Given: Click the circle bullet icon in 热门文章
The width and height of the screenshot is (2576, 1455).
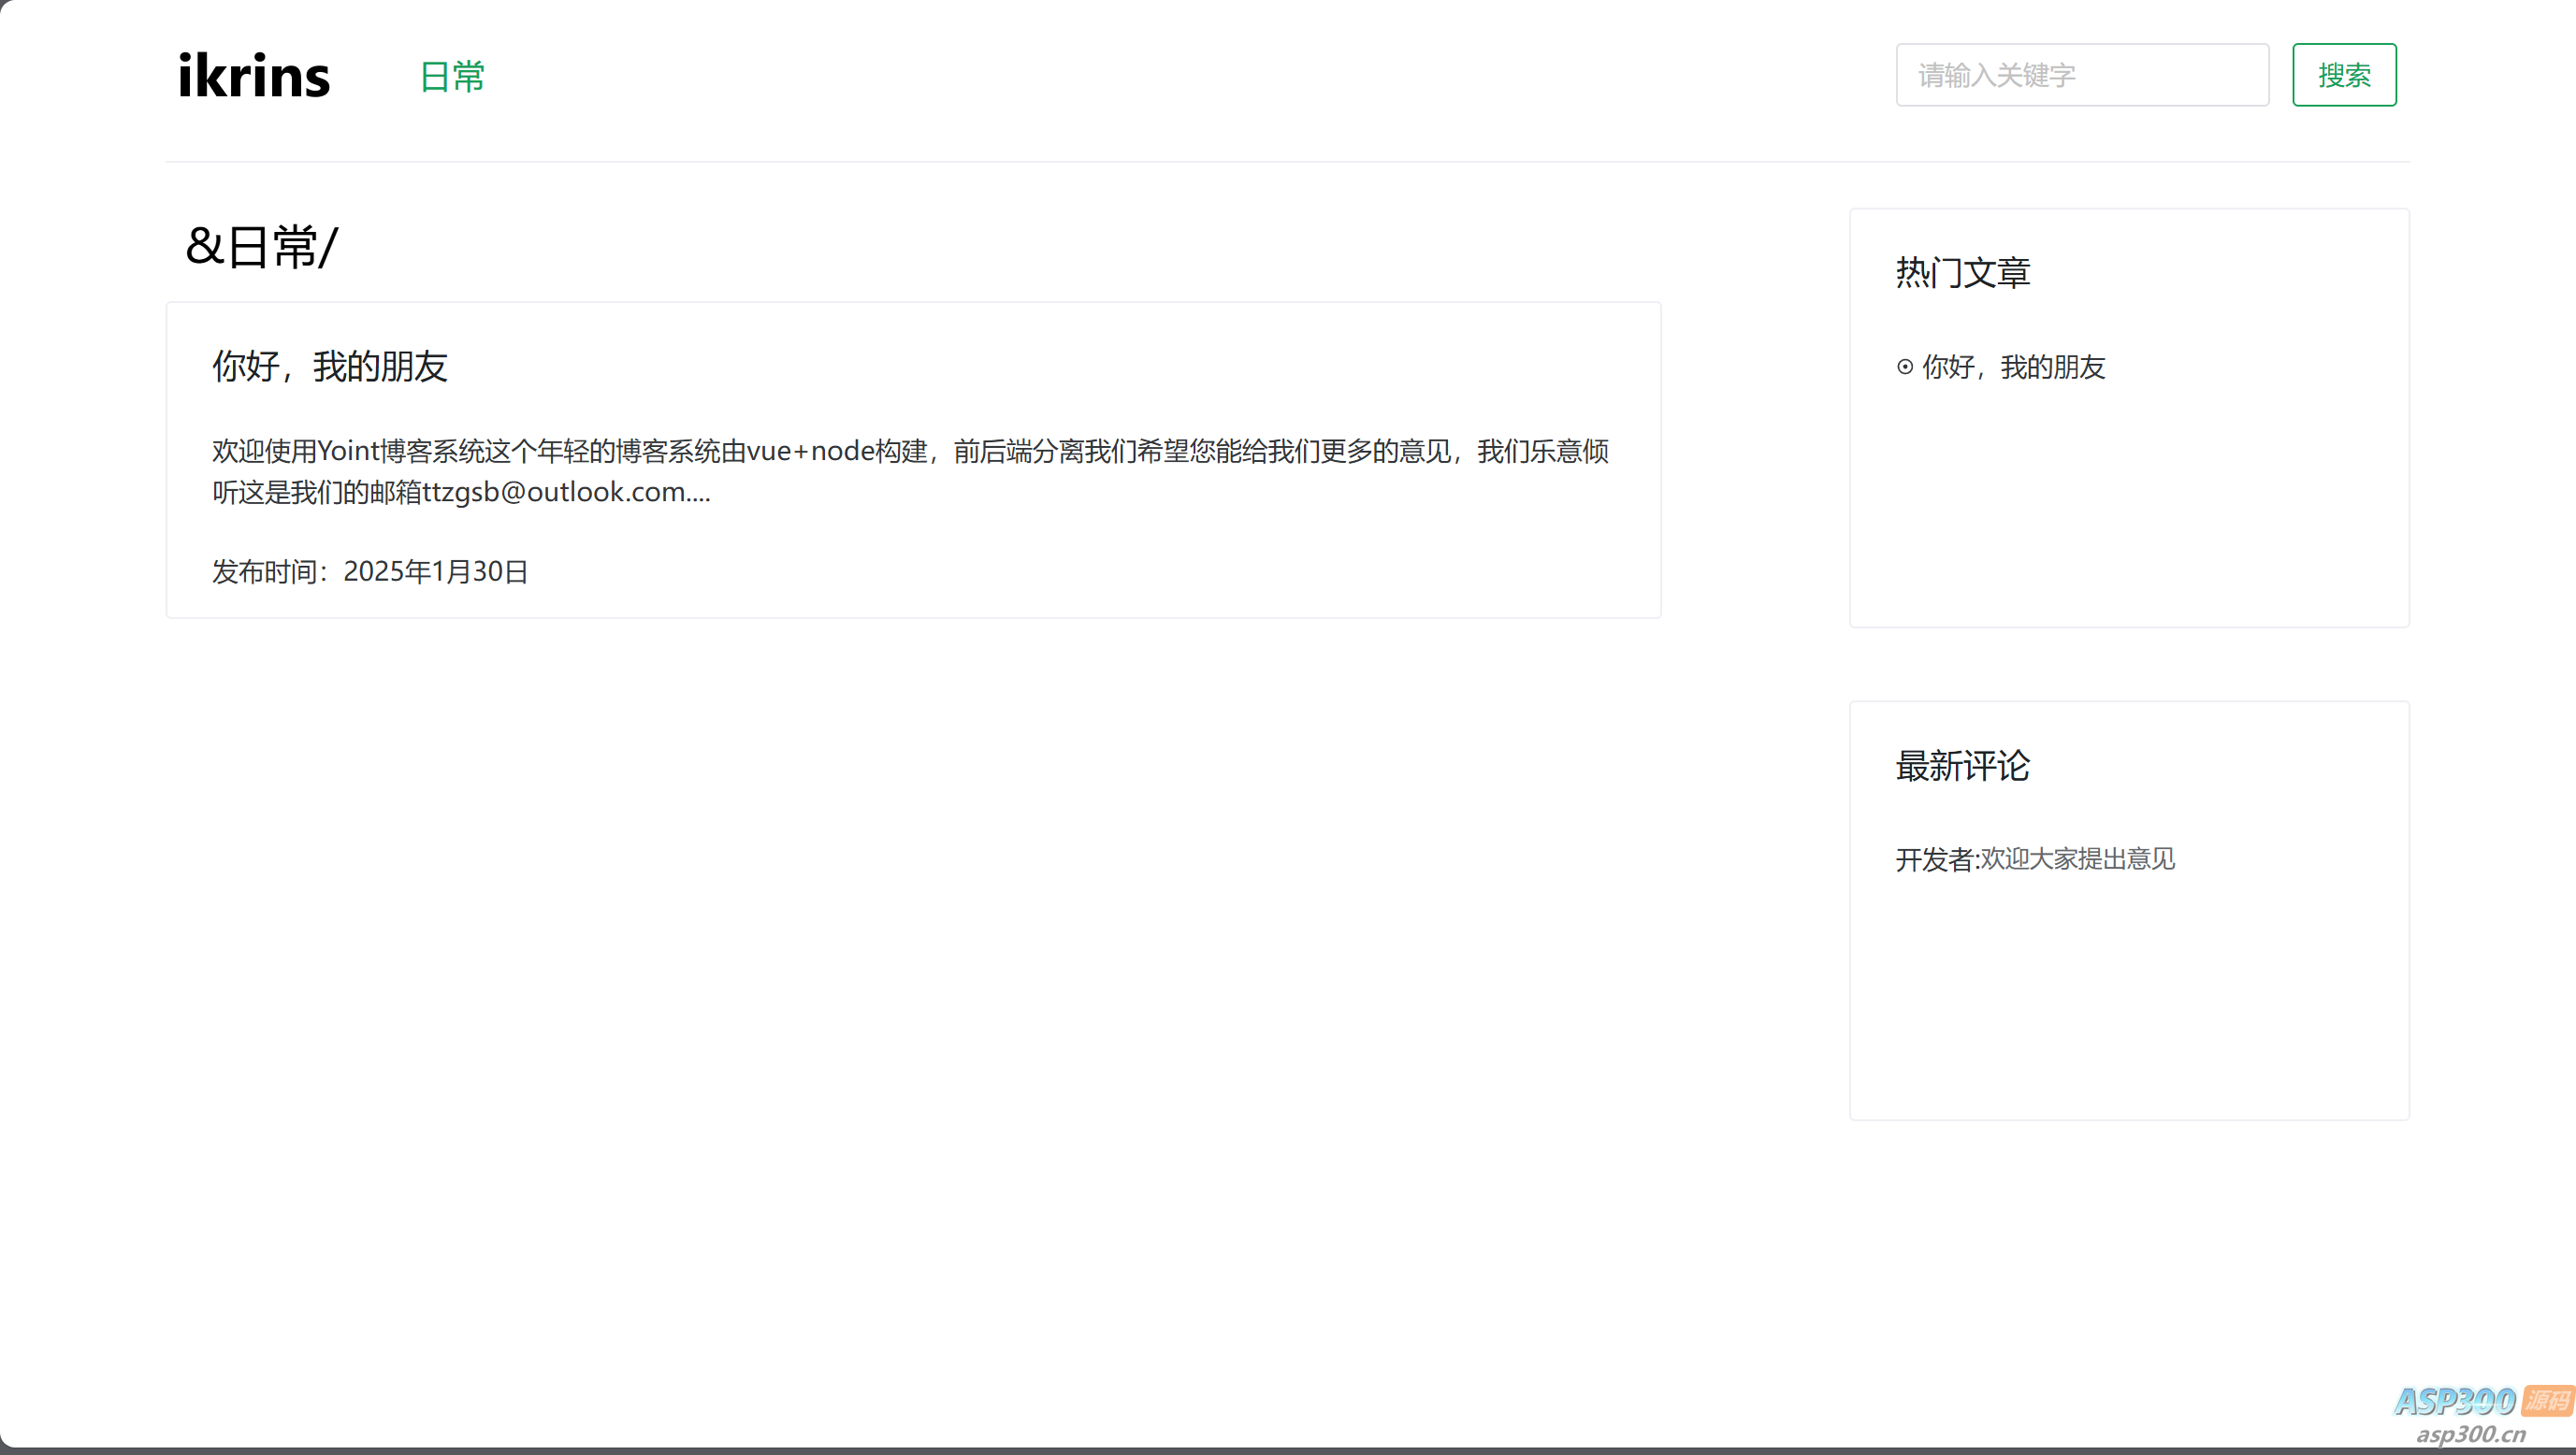Looking at the screenshot, I should point(1904,367).
